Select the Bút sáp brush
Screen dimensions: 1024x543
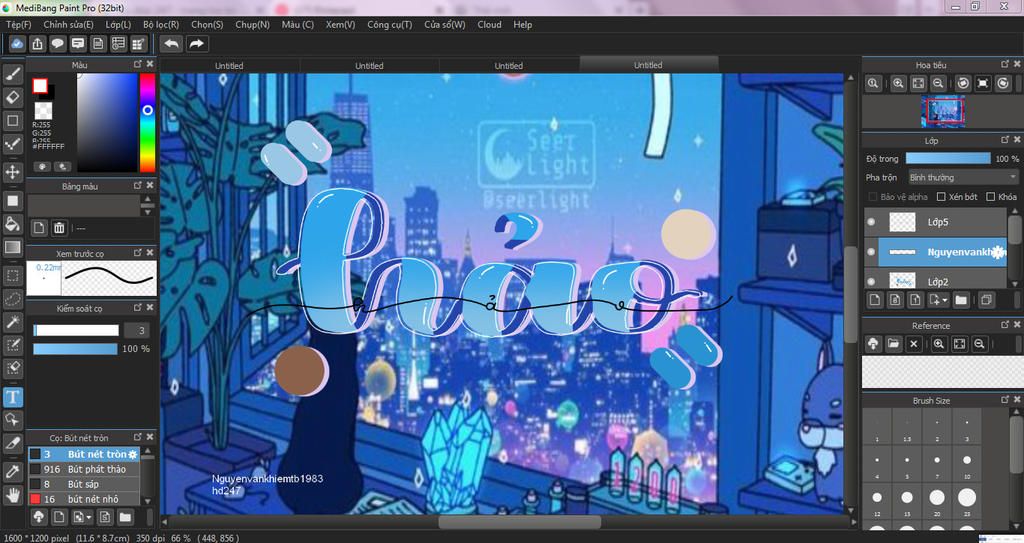[84, 484]
